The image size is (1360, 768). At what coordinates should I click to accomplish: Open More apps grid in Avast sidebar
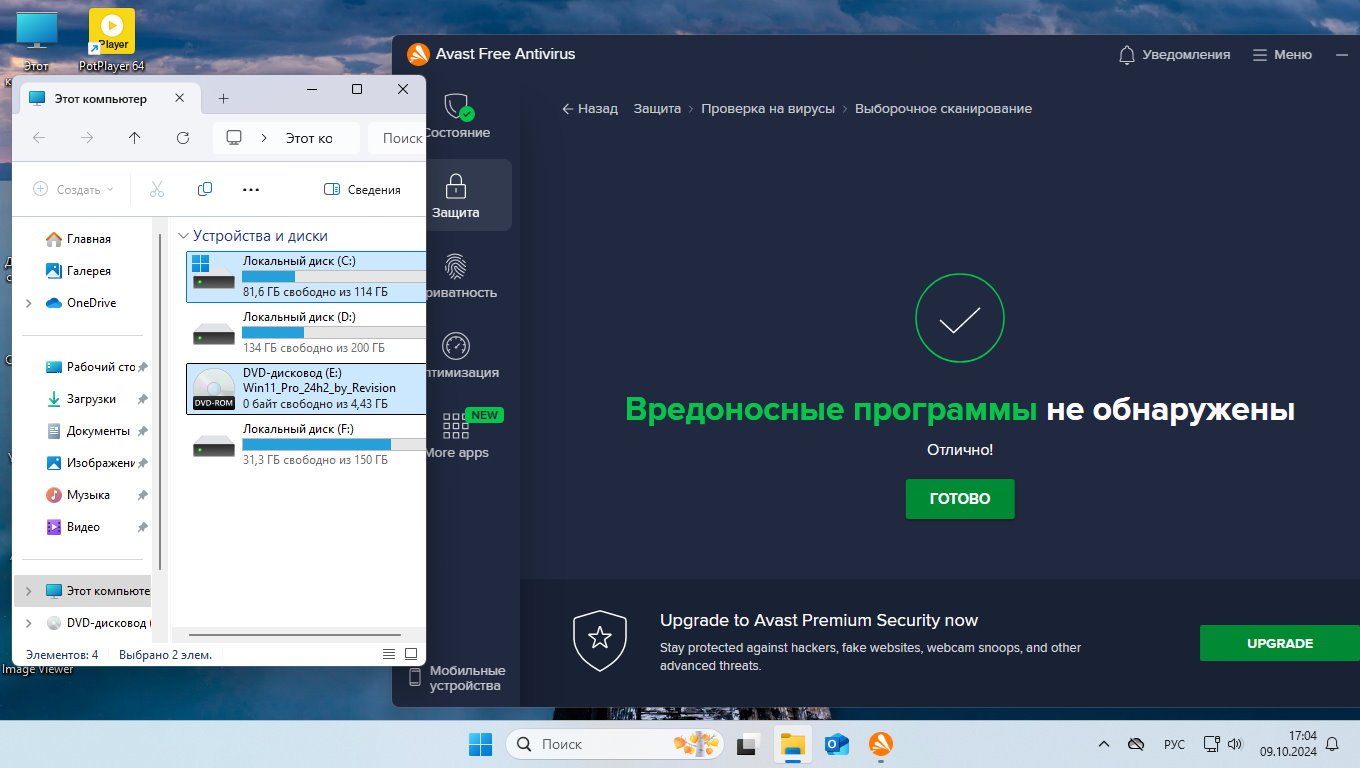click(x=456, y=436)
